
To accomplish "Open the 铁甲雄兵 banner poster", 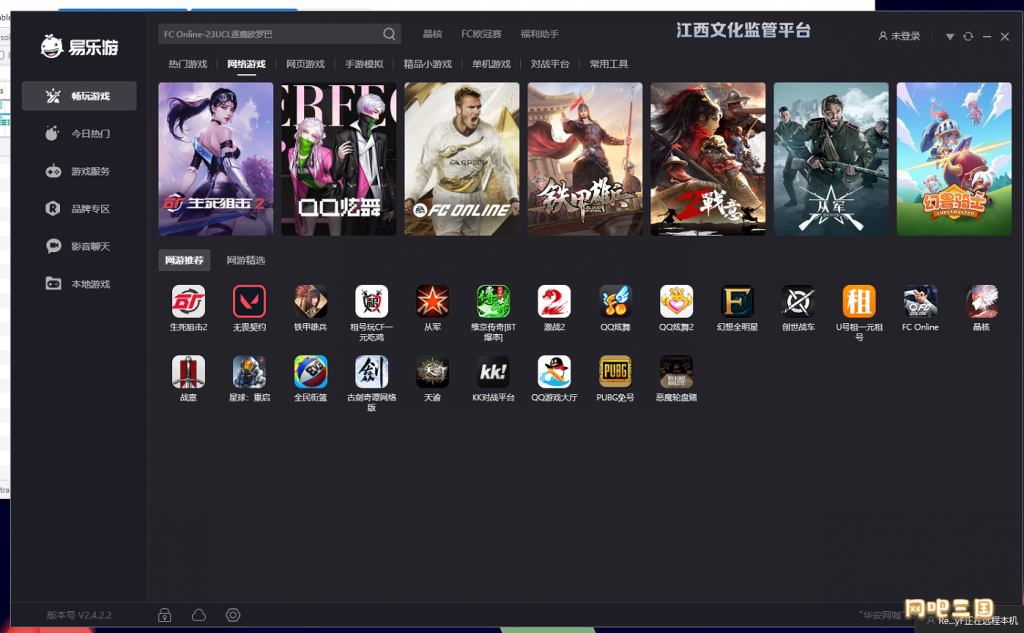I will (x=585, y=159).
